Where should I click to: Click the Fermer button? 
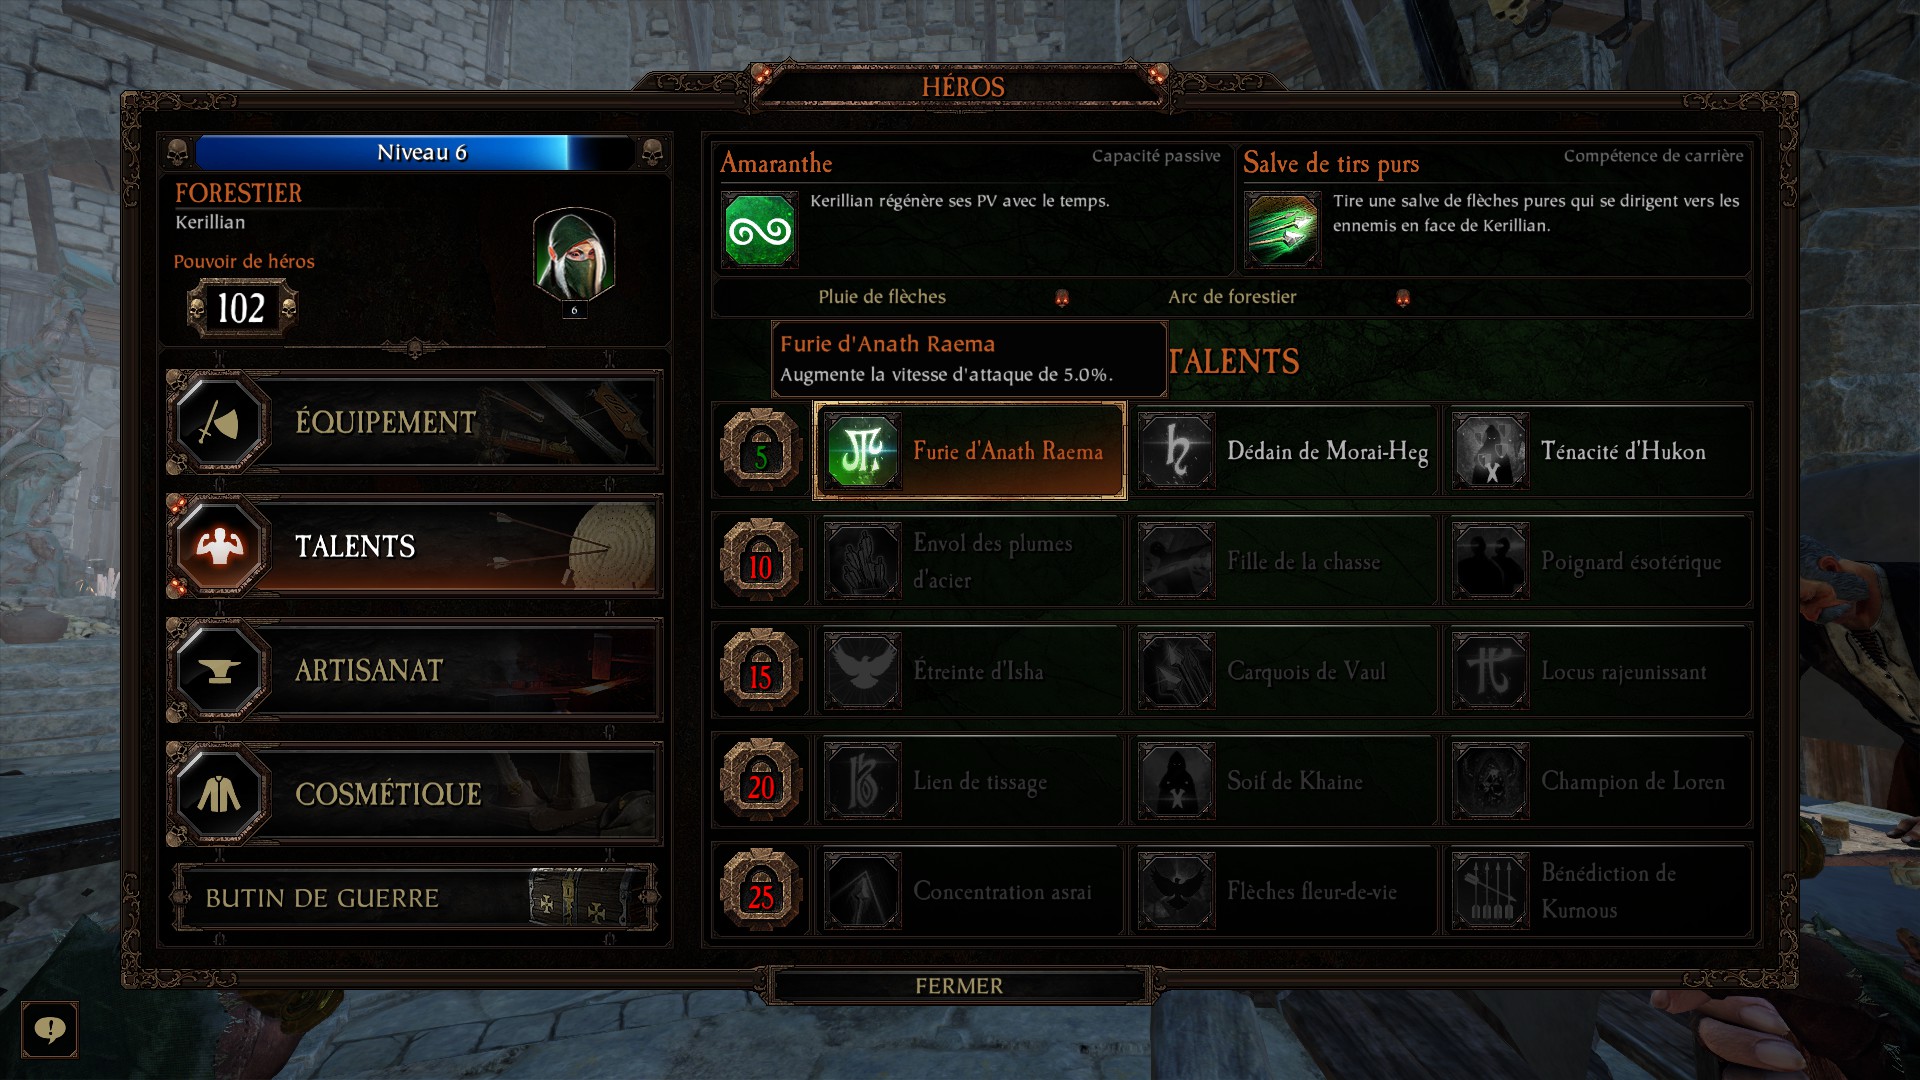[x=959, y=986]
